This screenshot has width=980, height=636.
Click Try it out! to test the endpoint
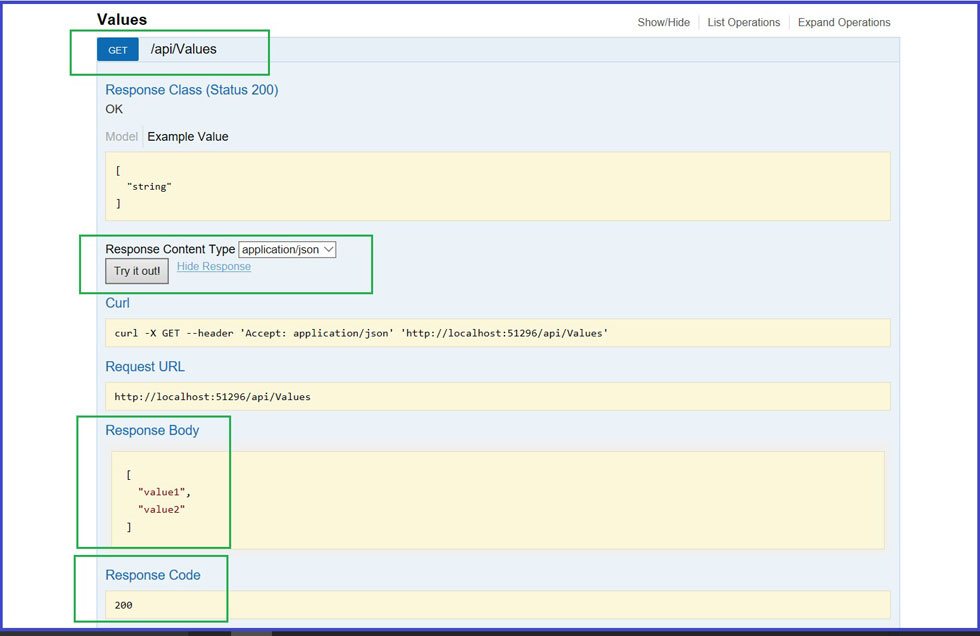[x=136, y=271]
